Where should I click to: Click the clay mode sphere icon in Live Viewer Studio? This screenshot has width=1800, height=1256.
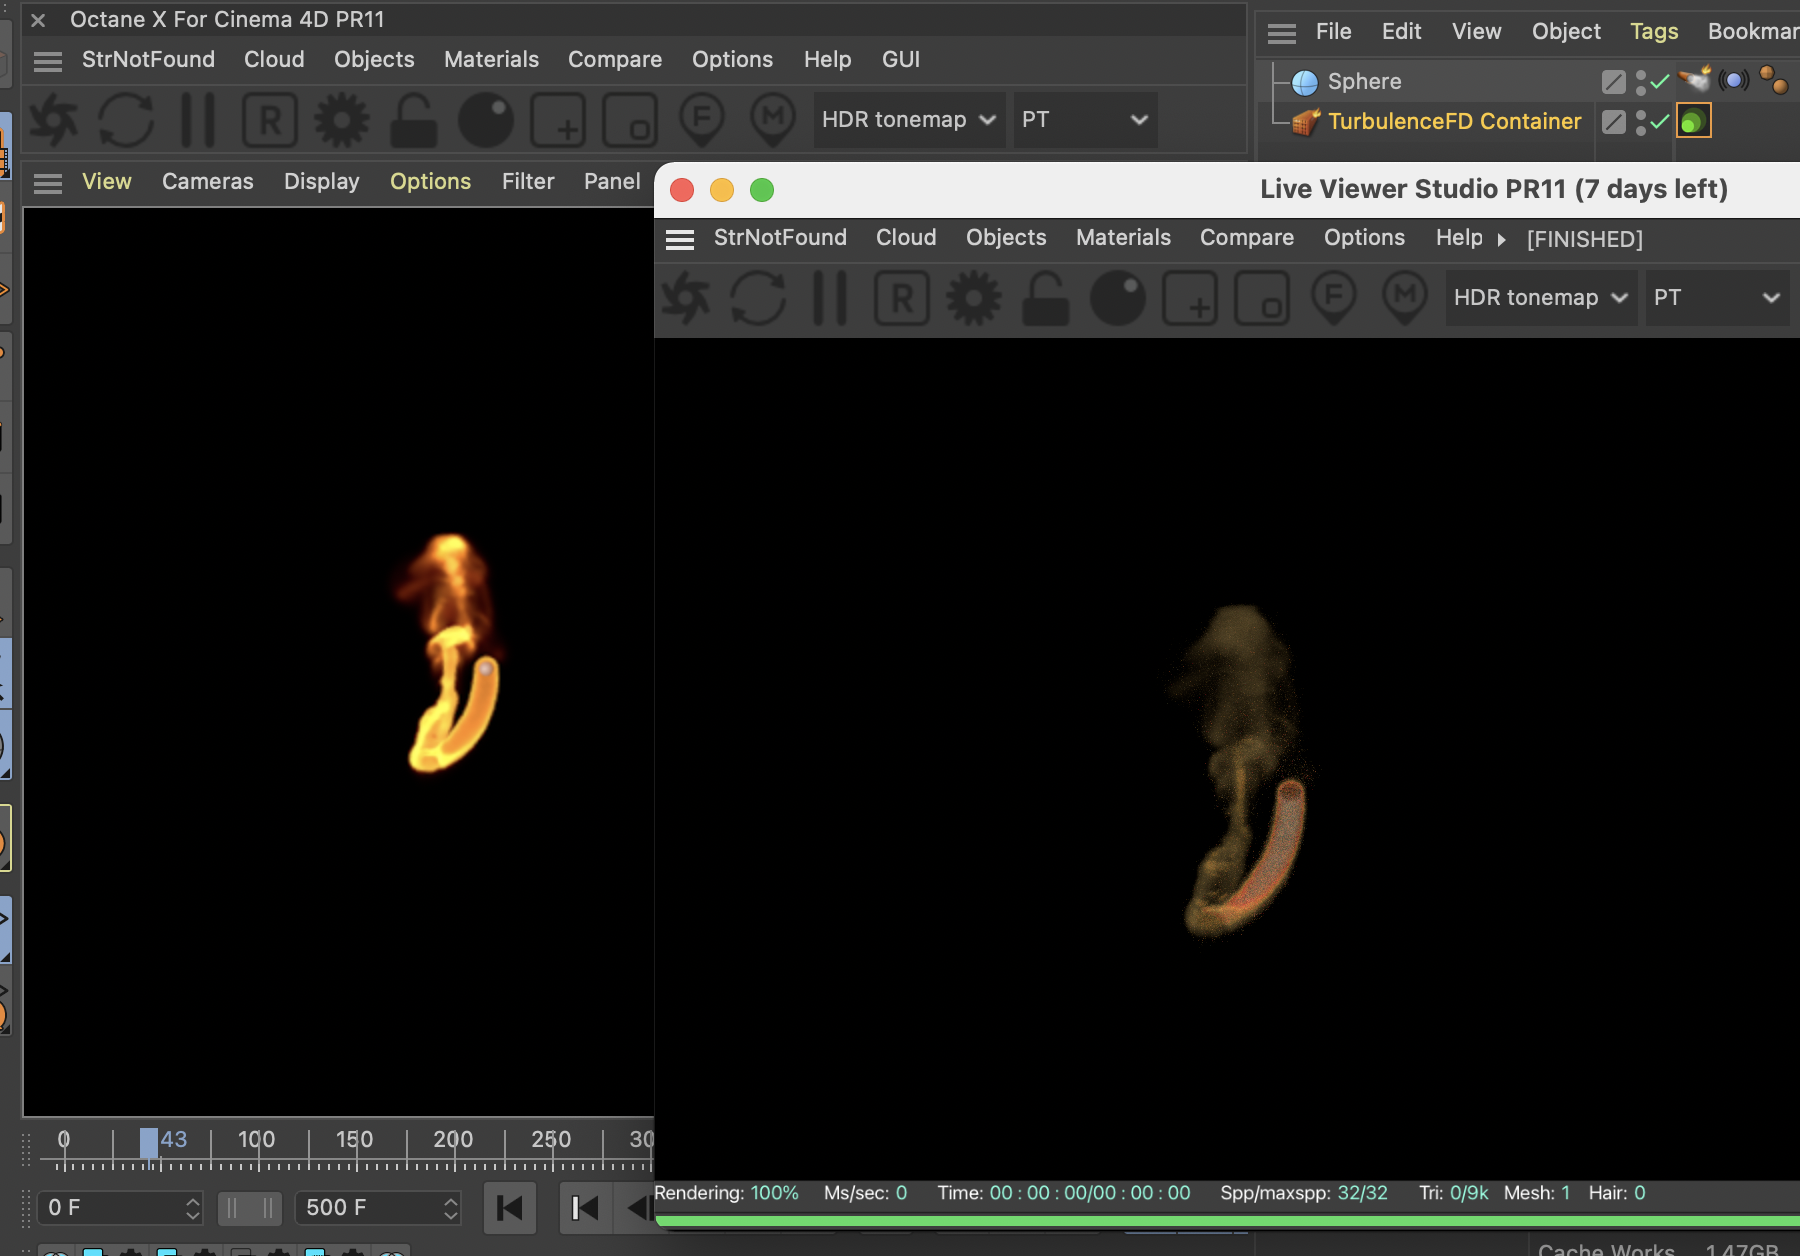[x=1118, y=298]
